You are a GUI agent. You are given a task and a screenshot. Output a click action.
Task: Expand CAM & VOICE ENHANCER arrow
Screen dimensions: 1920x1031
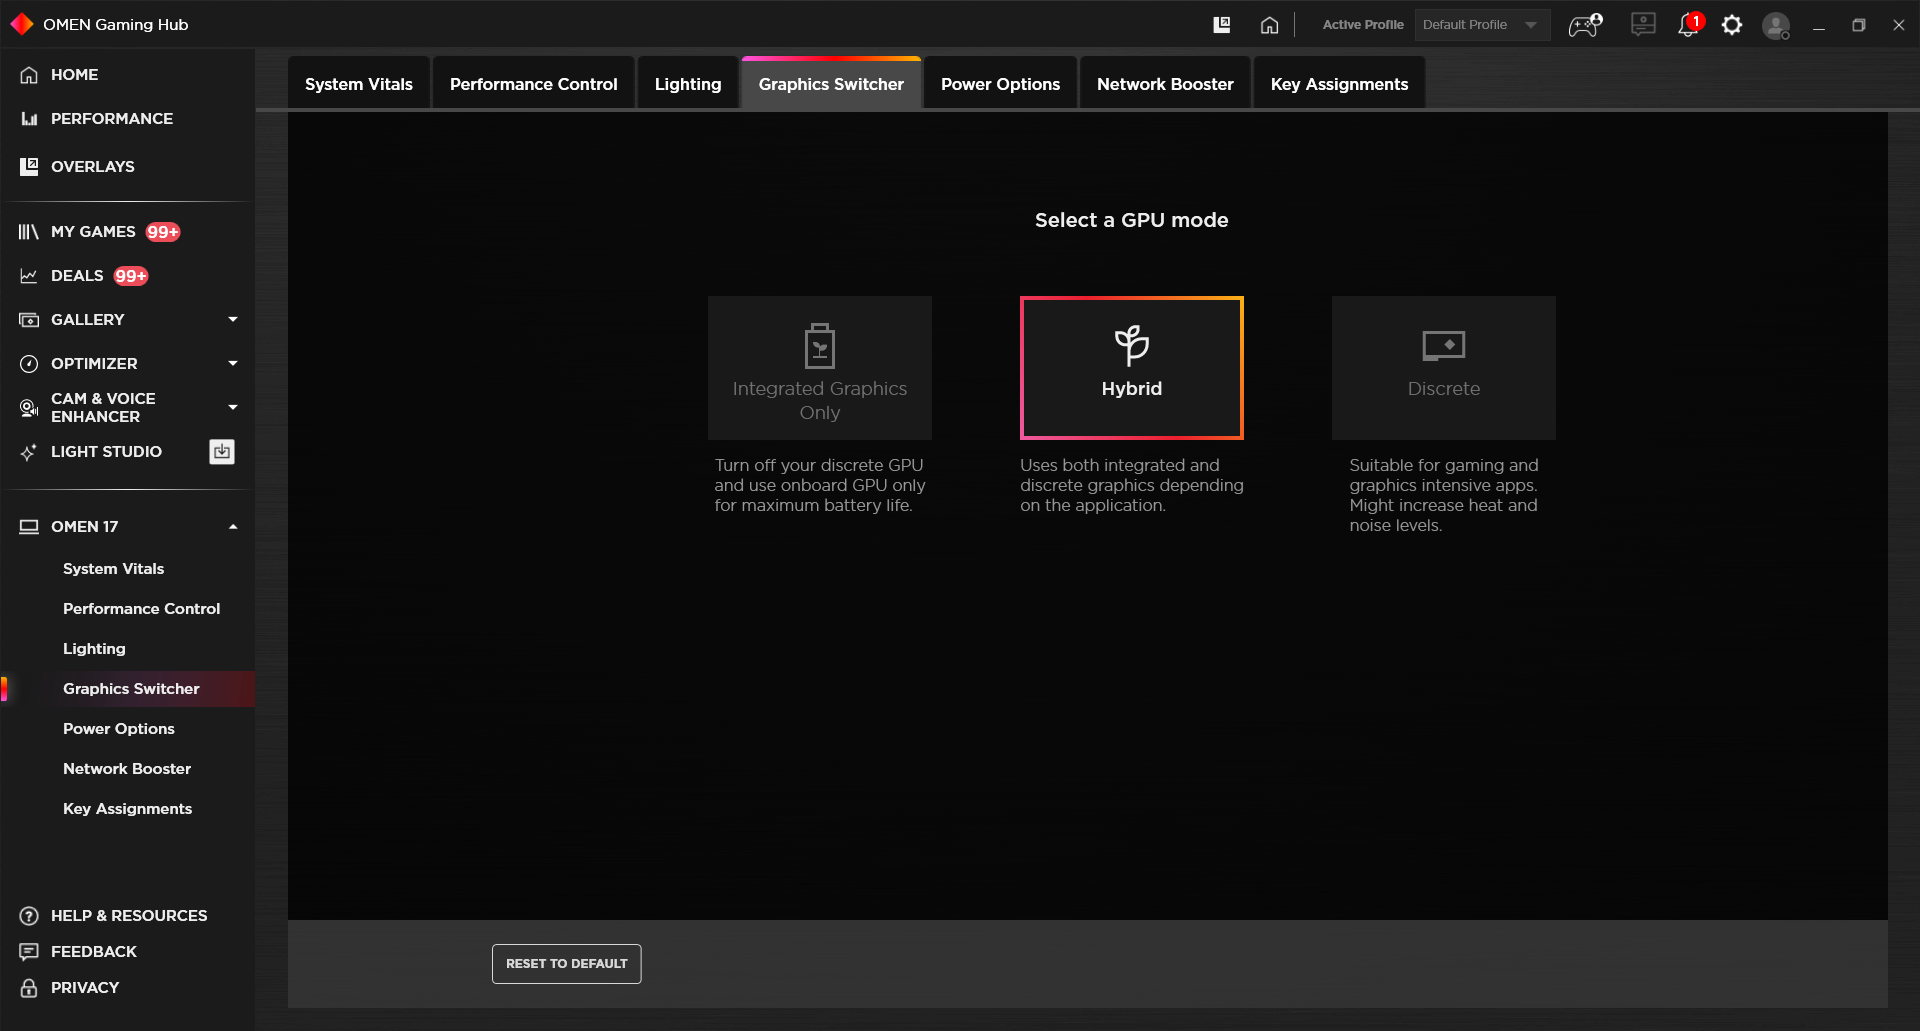pyautogui.click(x=233, y=408)
